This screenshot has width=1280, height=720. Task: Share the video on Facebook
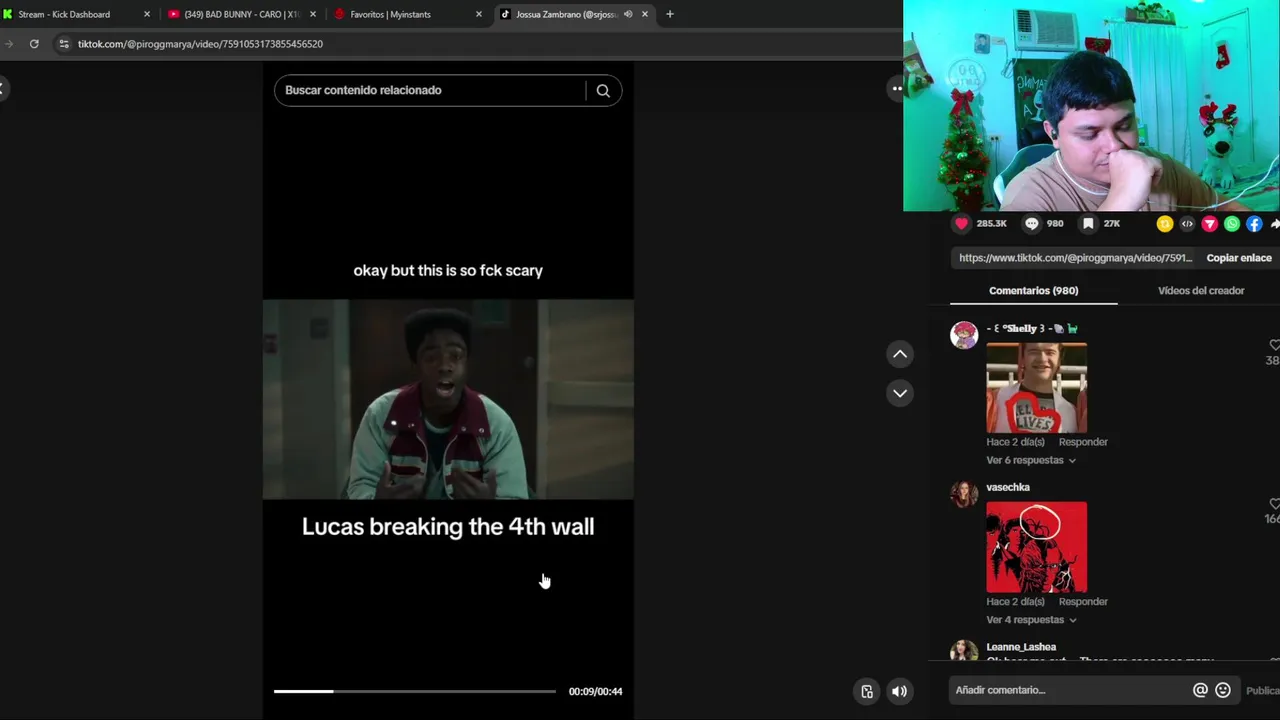[x=1254, y=224]
